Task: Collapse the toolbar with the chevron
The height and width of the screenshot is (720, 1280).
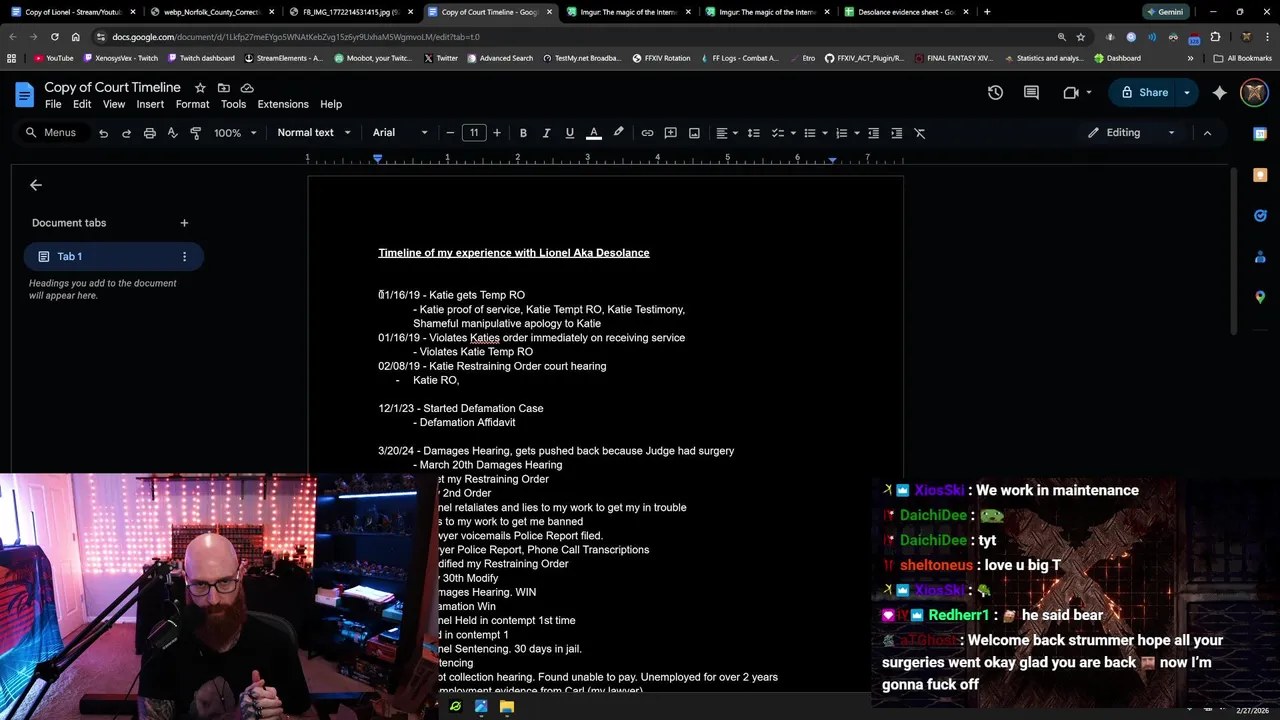Action: click(x=1207, y=133)
